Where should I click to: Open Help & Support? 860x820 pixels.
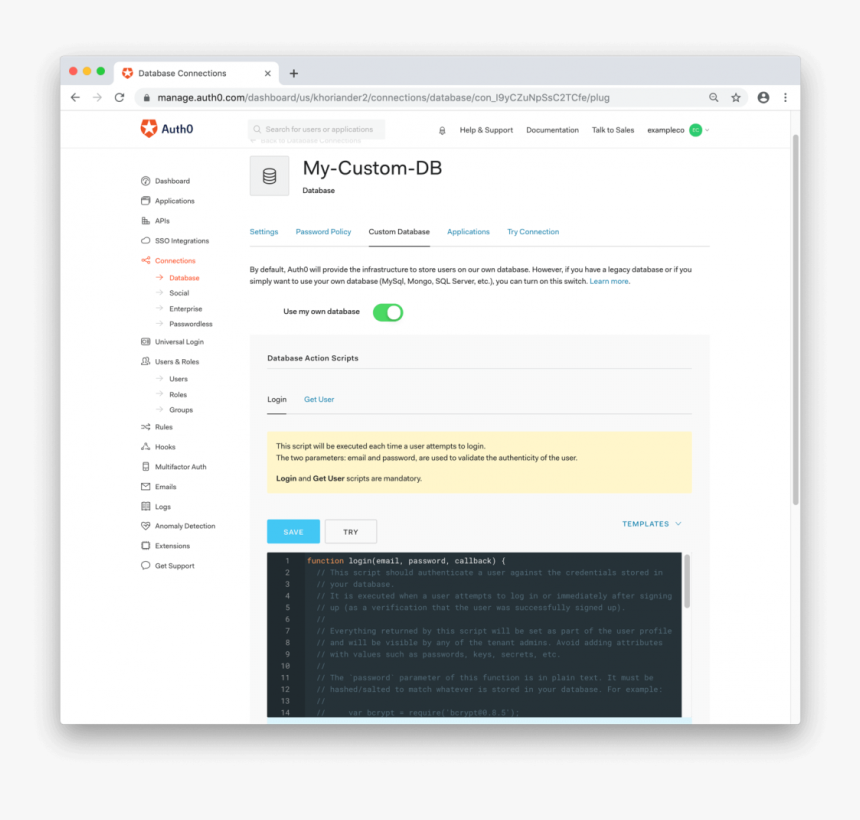tap(486, 130)
